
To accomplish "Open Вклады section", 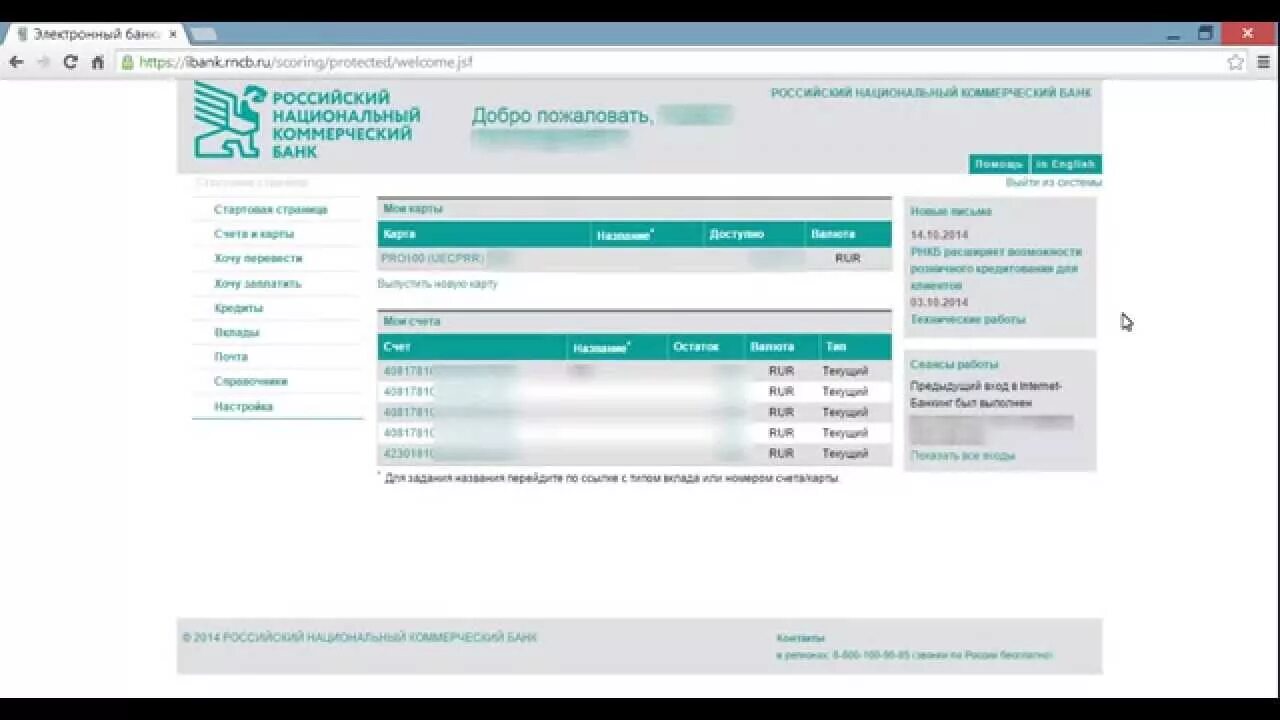I will 236,332.
